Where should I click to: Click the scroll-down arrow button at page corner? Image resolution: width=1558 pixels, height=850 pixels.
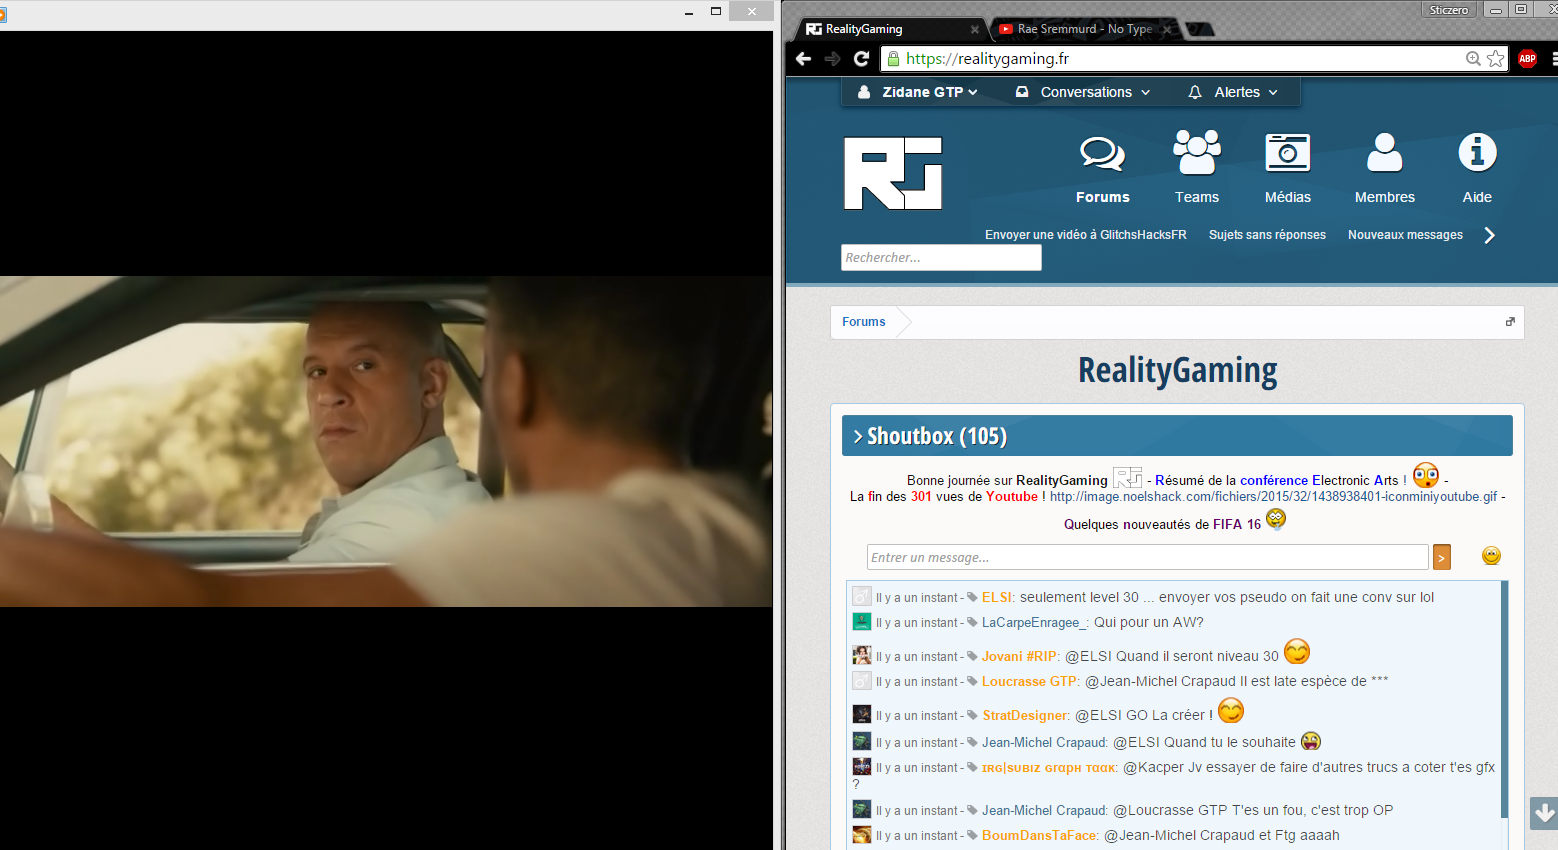(x=1544, y=813)
